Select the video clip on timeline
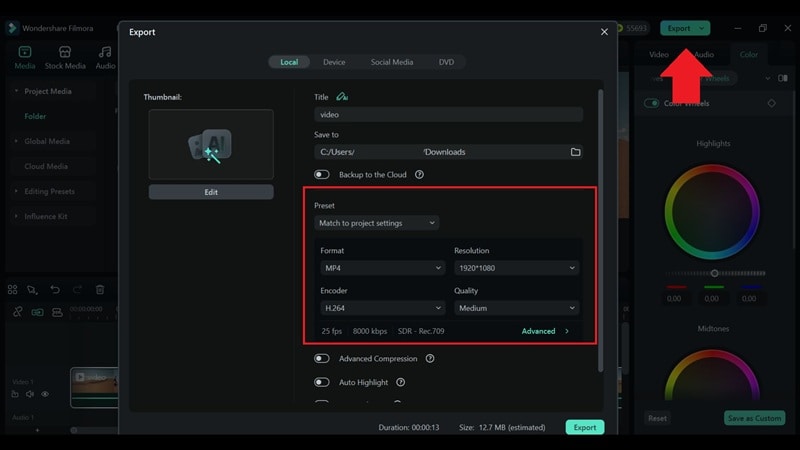Image resolution: width=800 pixels, height=450 pixels. coord(94,387)
